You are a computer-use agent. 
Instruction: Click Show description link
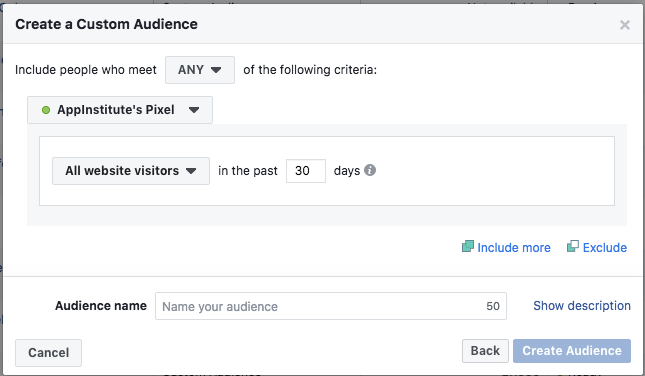(x=582, y=306)
